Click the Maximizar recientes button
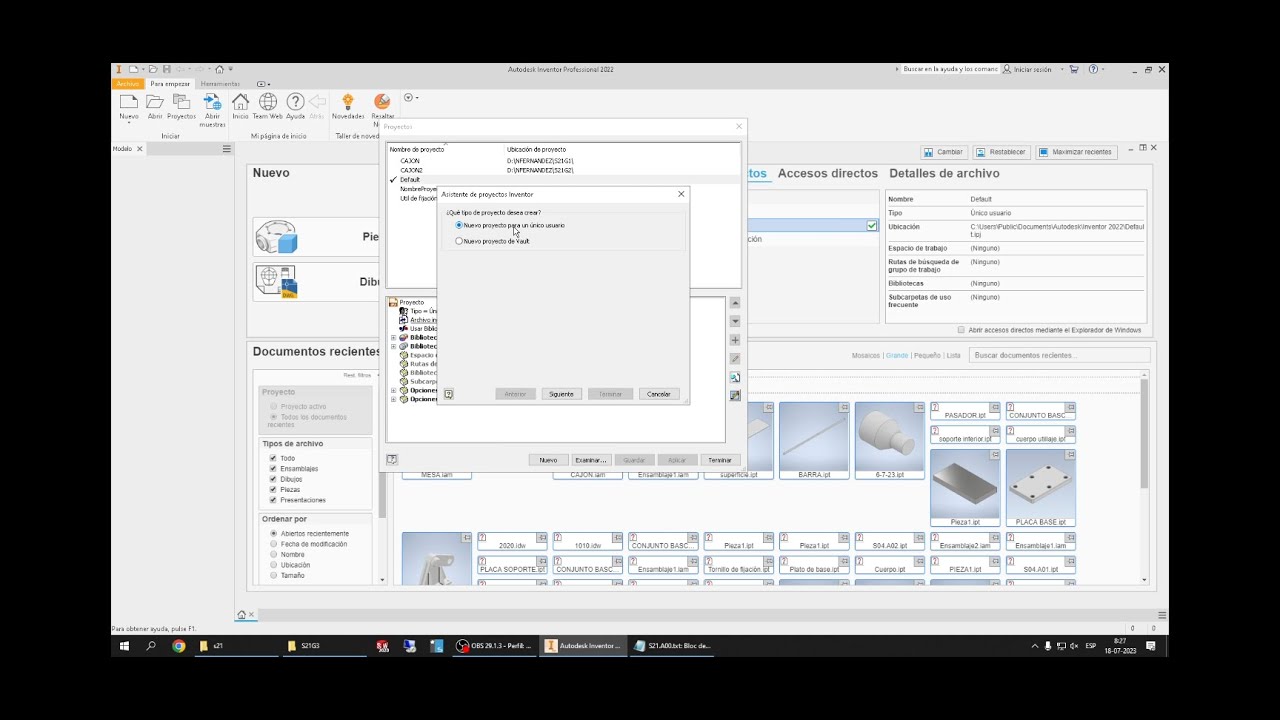 [x=1076, y=152]
